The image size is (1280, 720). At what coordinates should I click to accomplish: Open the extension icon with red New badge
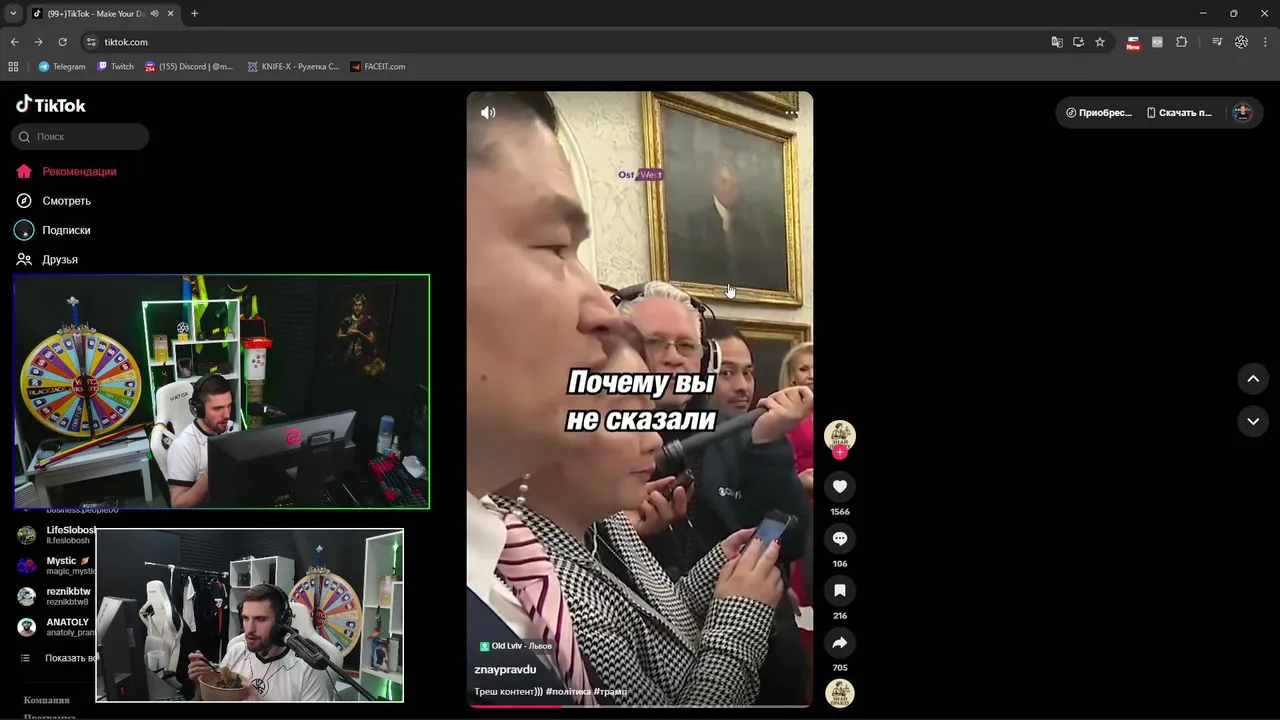pyautogui.click(x=1133, y=42)
